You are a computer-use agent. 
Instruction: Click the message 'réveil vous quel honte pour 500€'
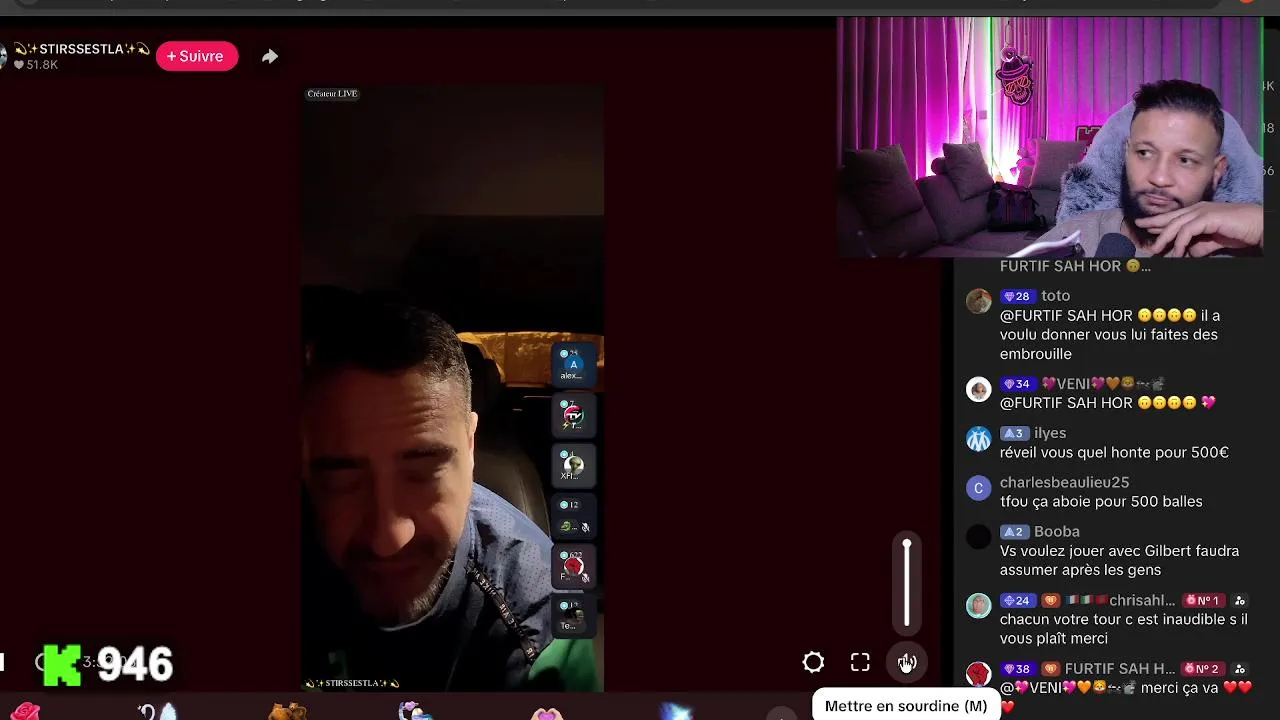[x=1114, y=452]
